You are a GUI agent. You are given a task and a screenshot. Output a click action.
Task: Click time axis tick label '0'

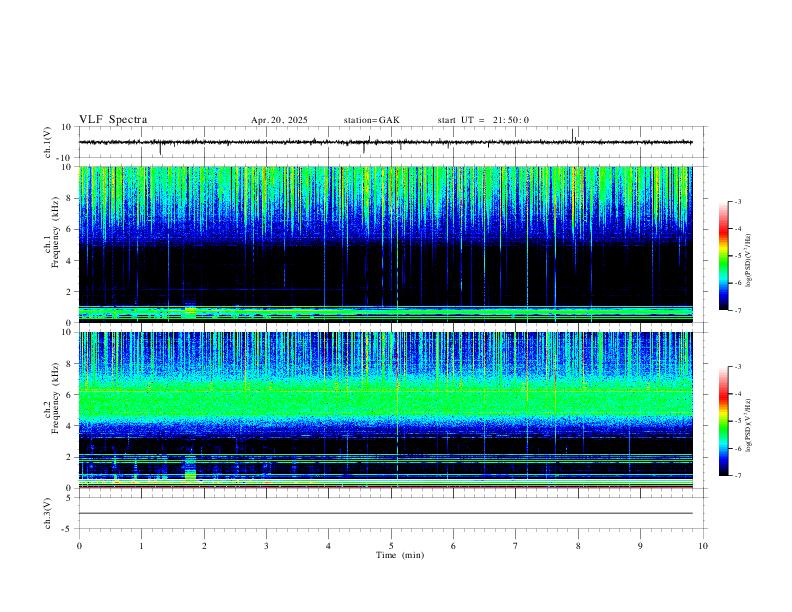click(79, 546)
